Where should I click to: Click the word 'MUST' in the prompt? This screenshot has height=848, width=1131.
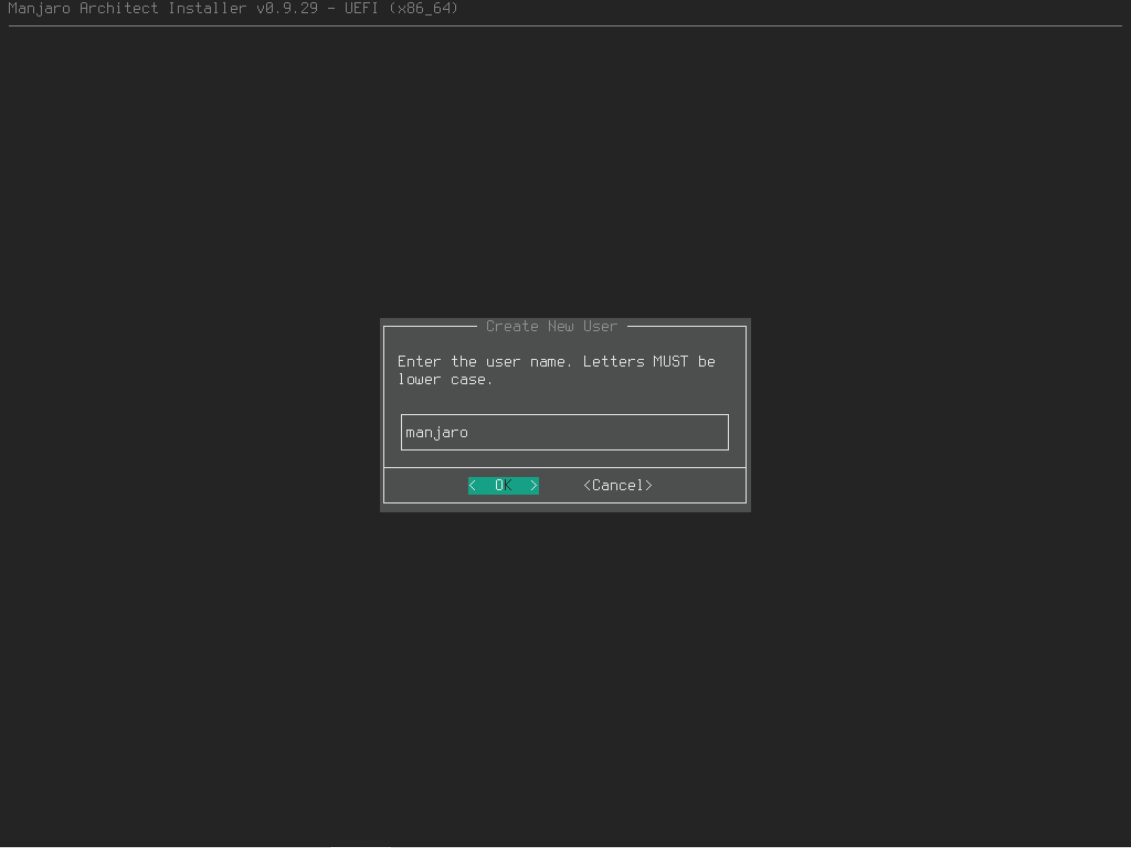tap(671, 362)
